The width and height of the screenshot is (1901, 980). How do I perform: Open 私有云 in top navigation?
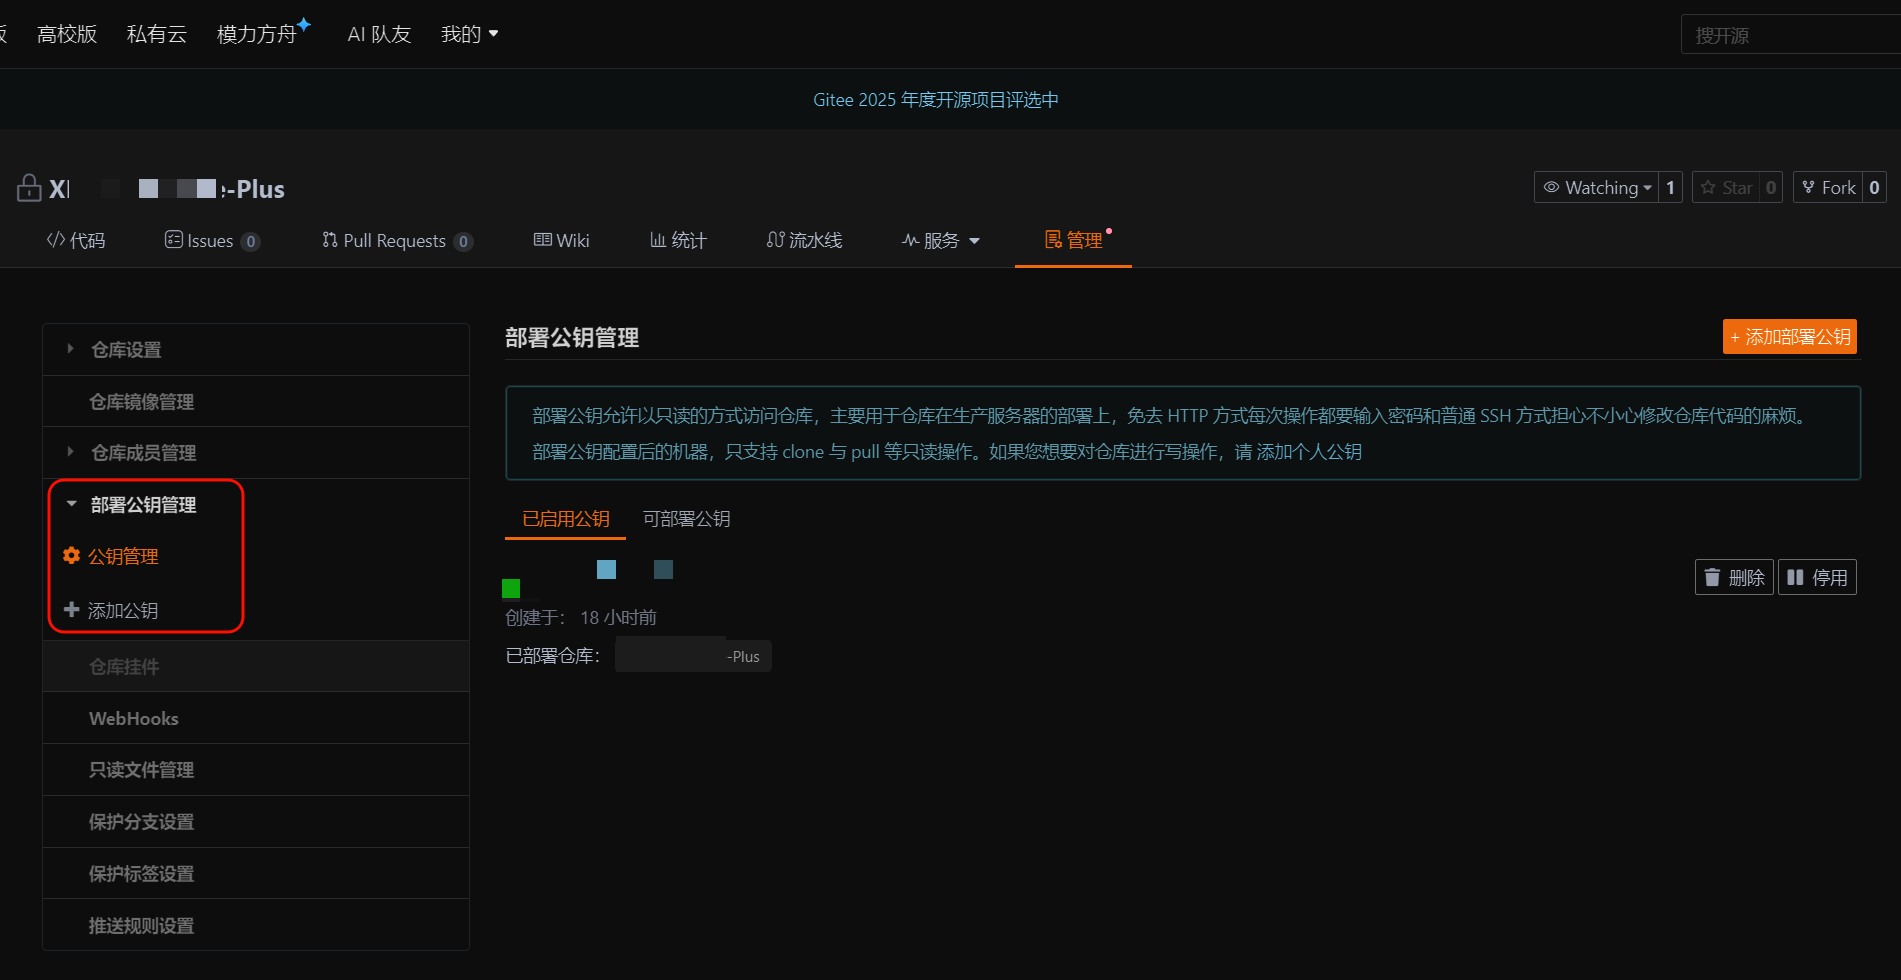tap(157, 34)
